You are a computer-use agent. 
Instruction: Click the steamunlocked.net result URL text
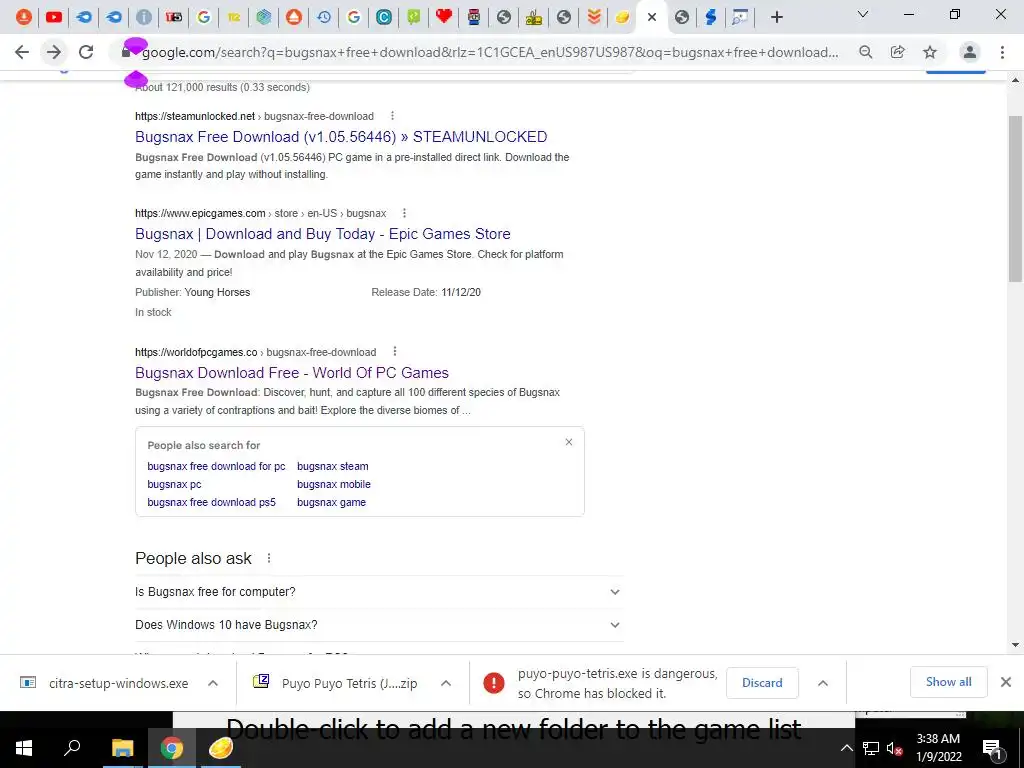pyautogui.click(x=254, y=116)
